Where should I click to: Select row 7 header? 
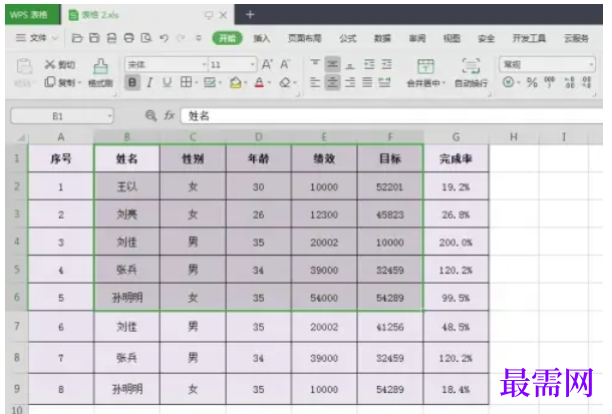point(16,326)
